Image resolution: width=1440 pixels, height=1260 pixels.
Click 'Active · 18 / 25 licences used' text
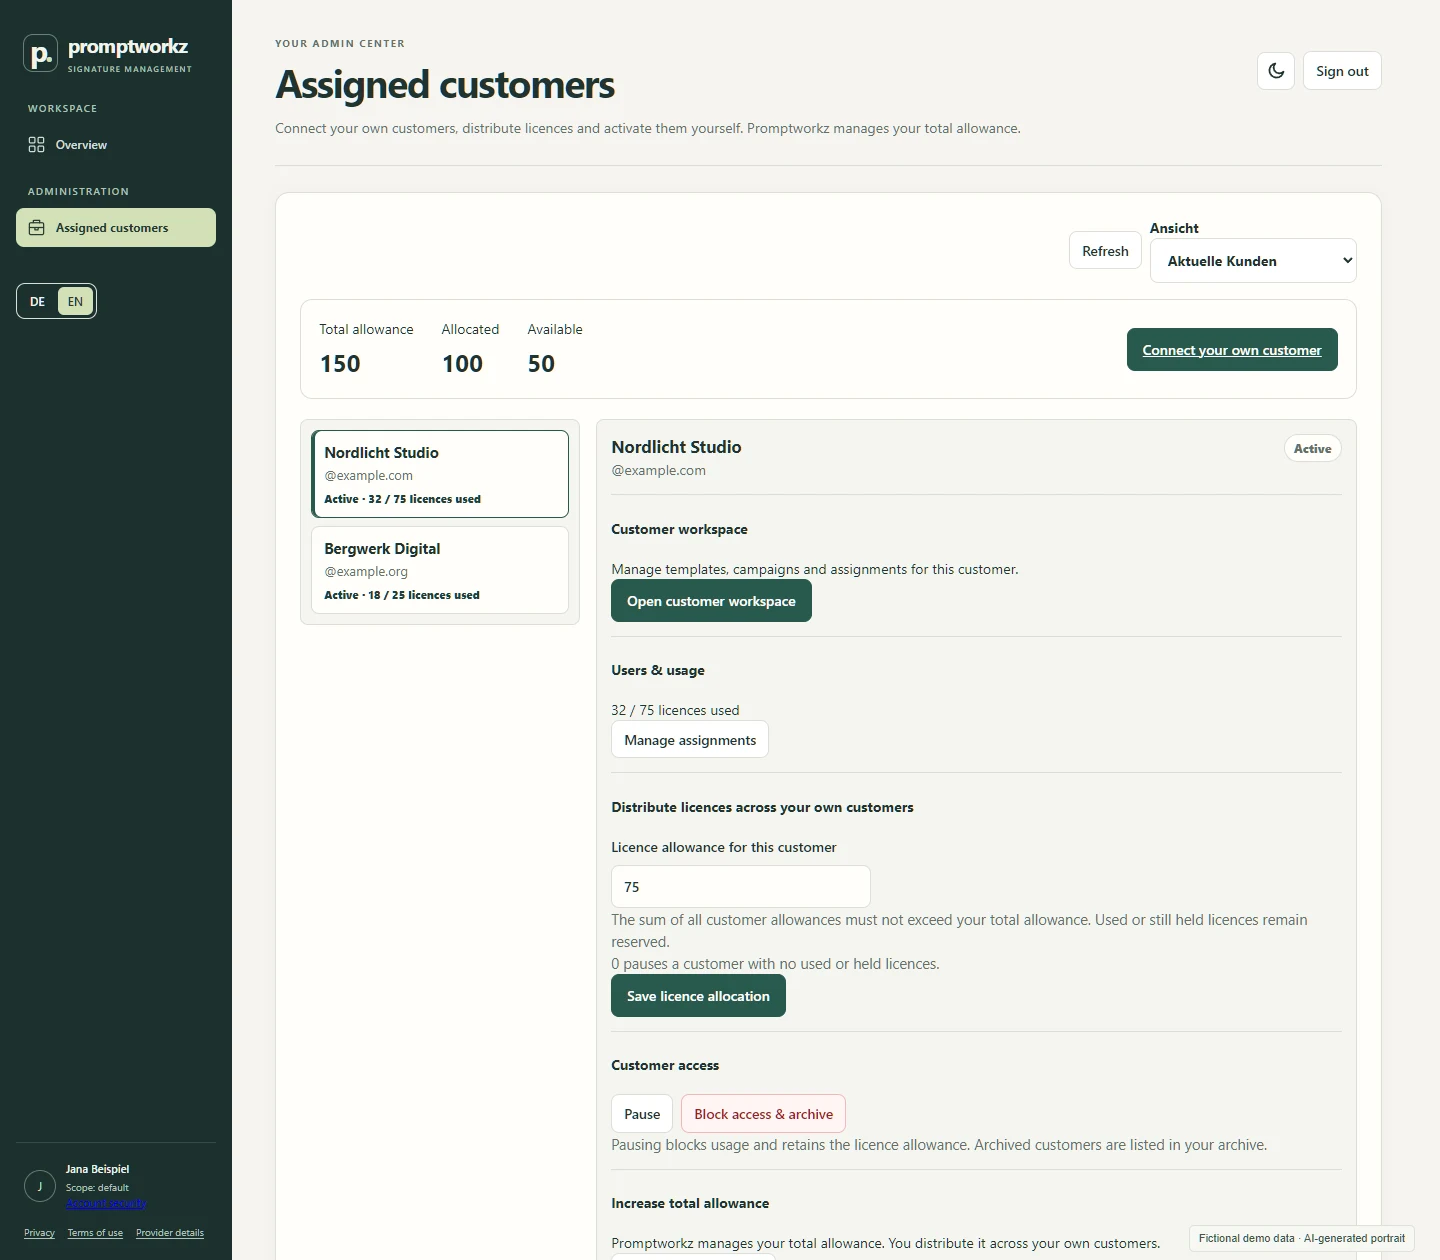(x=402, y=595)
